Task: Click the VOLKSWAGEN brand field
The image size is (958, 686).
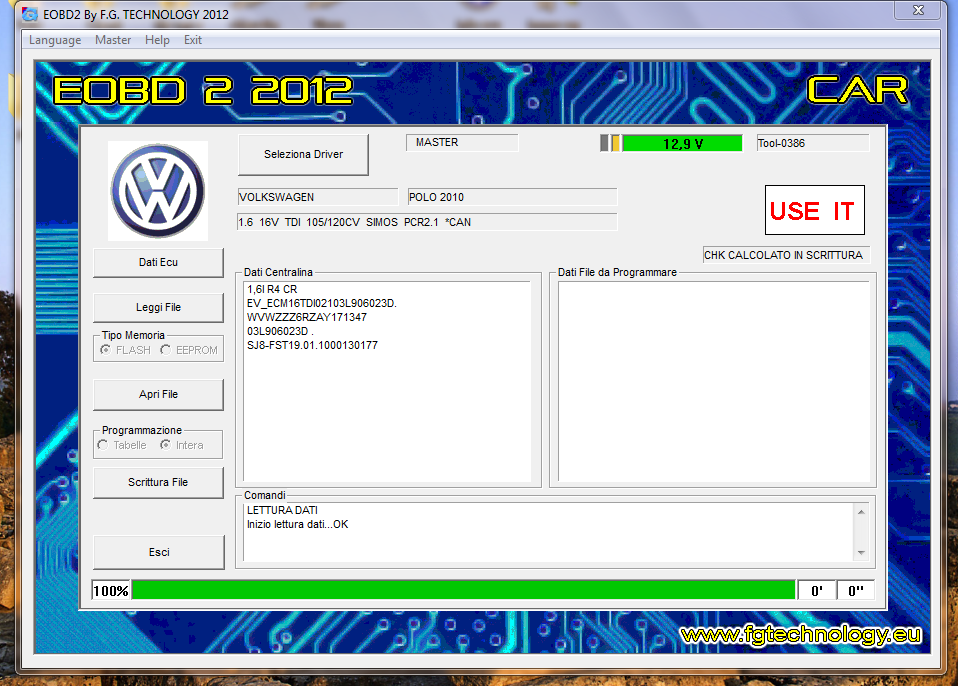Action: [317, 197]
